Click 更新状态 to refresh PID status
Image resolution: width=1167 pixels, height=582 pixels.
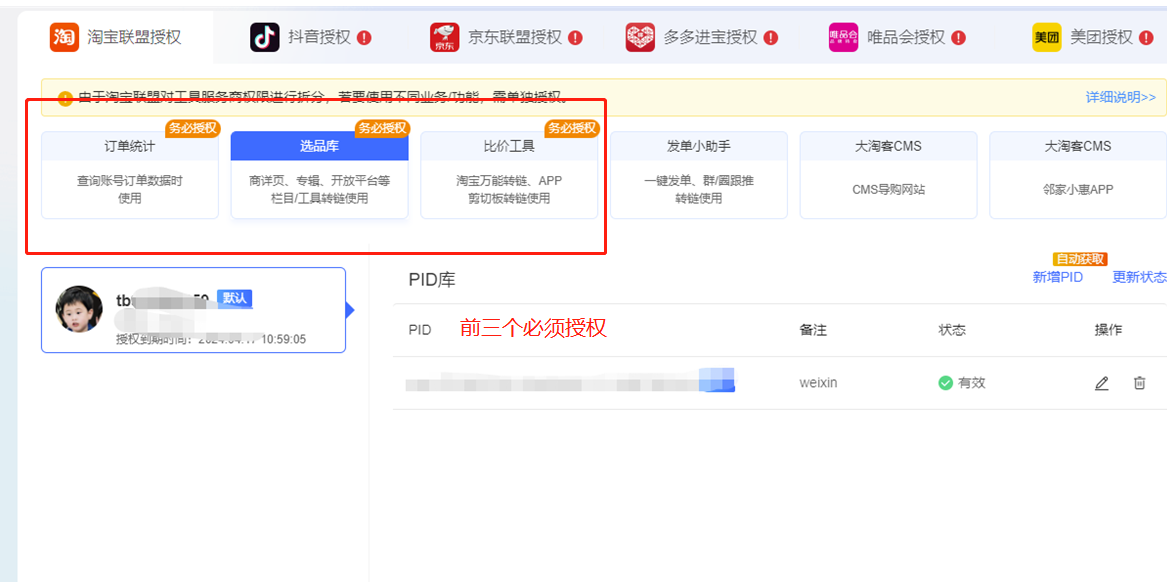coord(1139,276)
